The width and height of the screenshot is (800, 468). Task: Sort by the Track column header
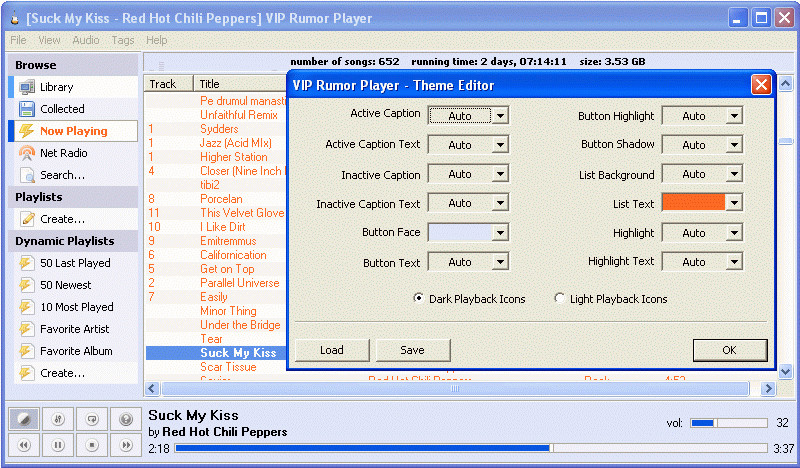pyautogui.click(x=168, y=84)
